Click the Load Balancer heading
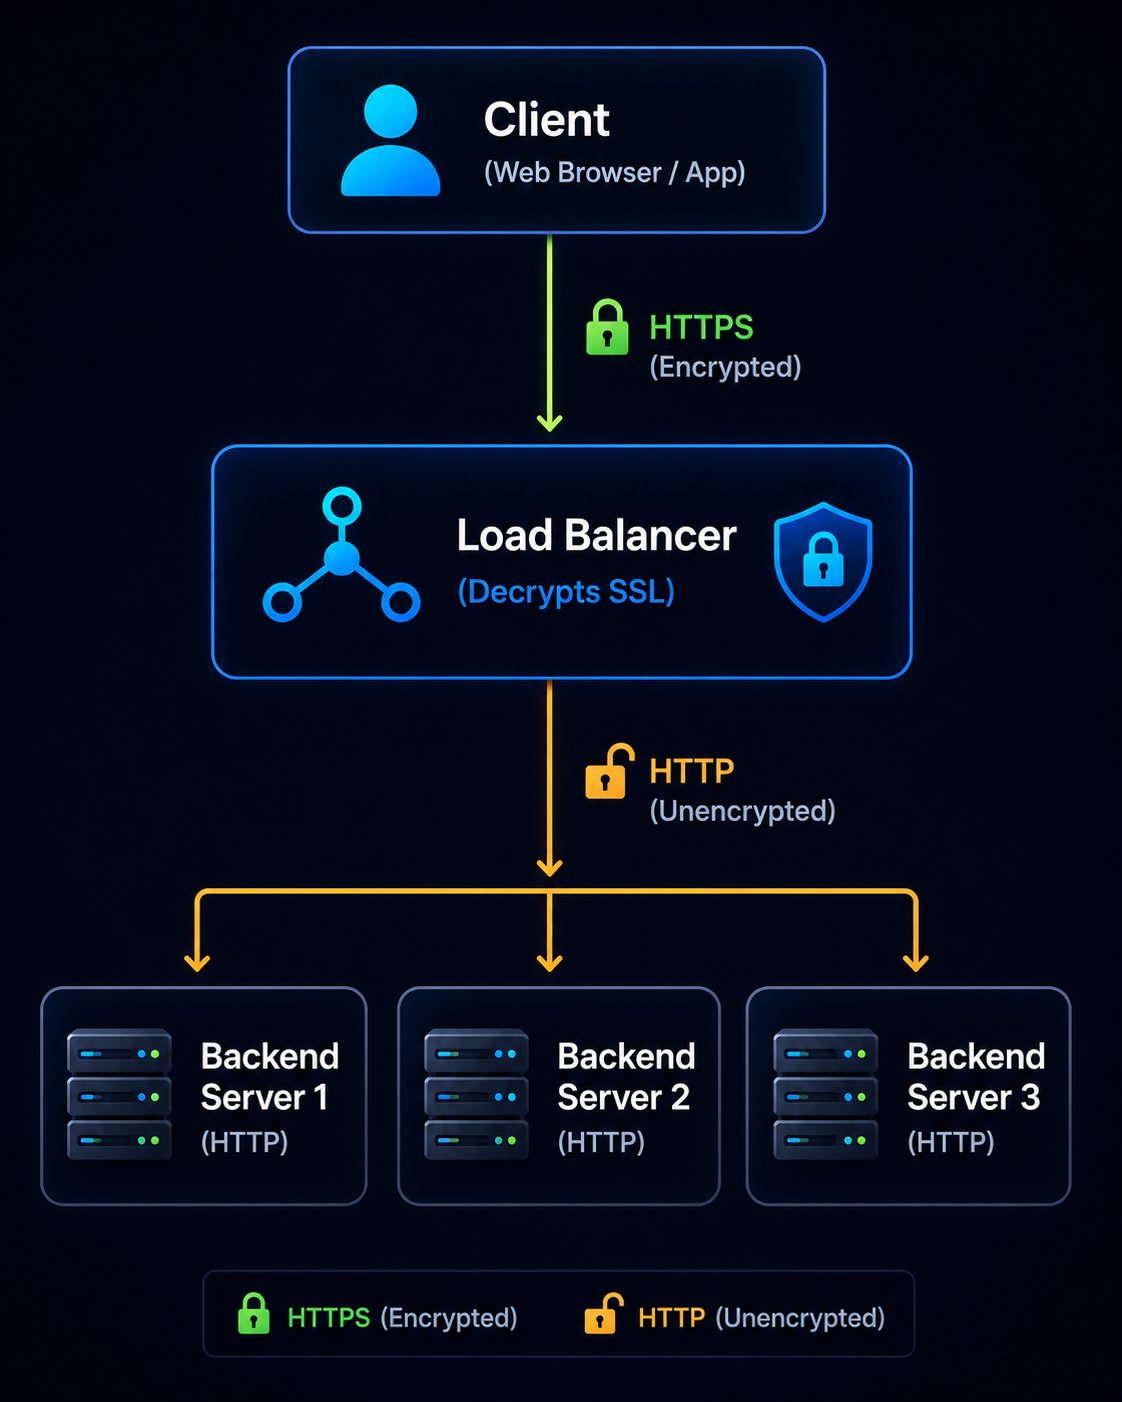This screenshot has width=1122, height=1402. (x=597, y=536)
